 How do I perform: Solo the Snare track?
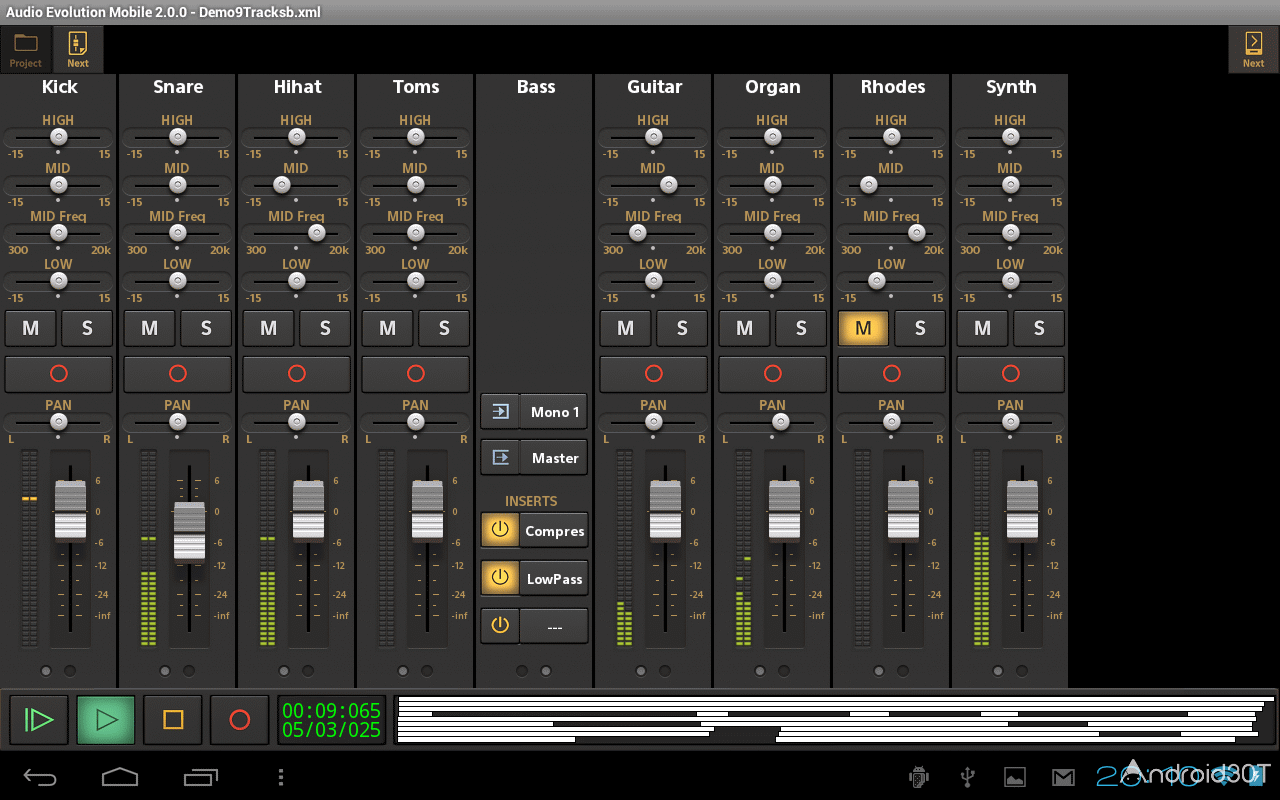coord(206,328)
